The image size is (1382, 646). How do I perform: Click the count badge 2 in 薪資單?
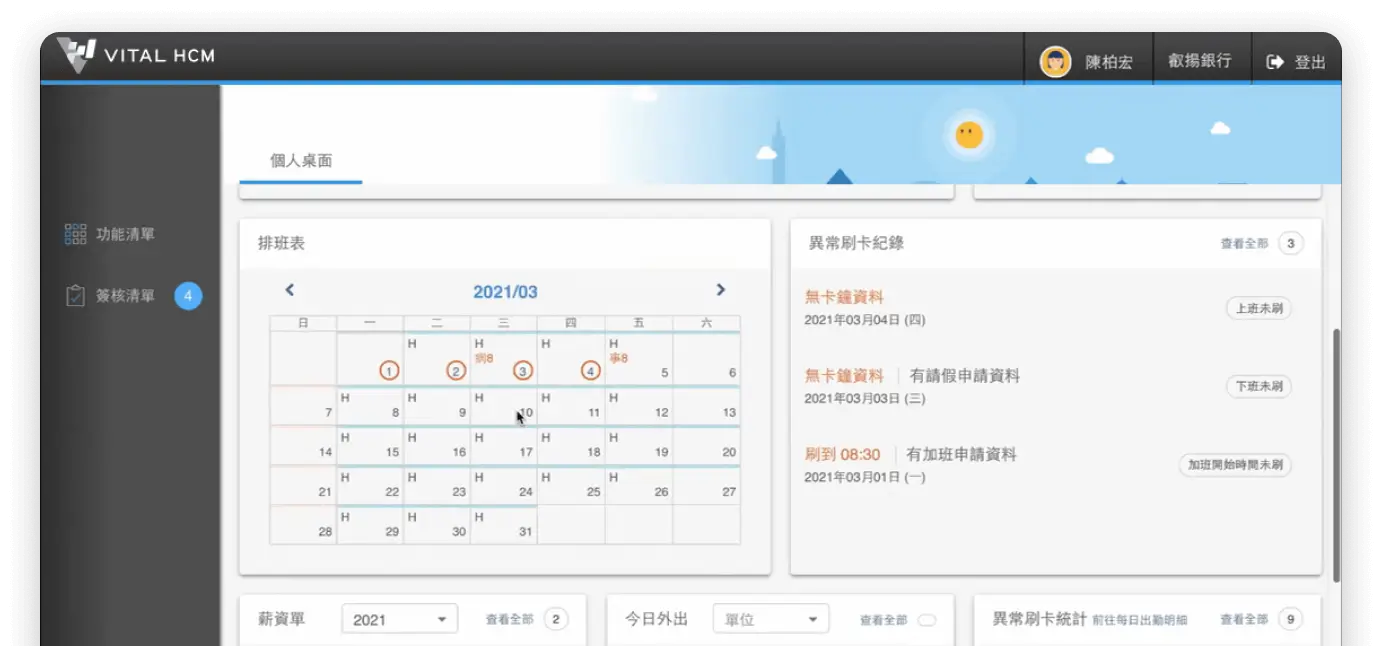pos(556,619)
